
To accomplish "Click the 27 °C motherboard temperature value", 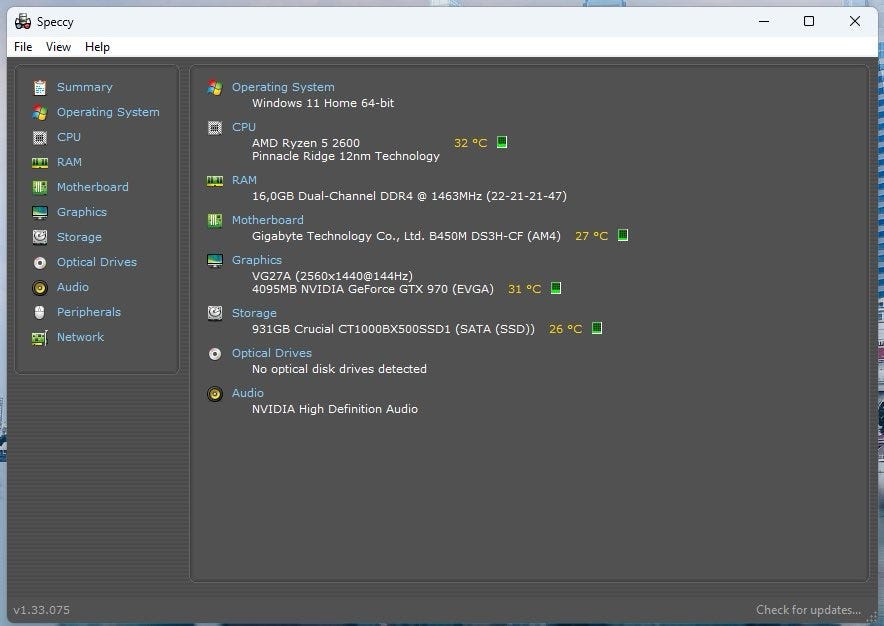I will coord(591,236).
